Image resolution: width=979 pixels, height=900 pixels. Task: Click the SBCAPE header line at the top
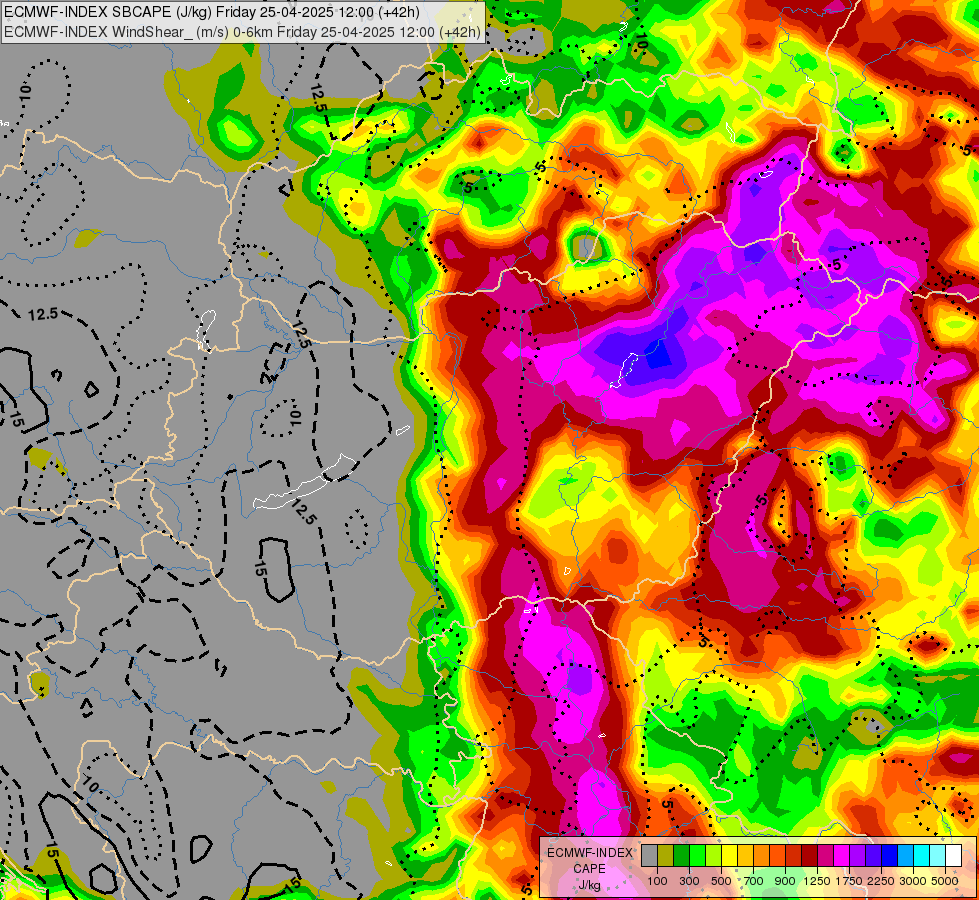pos(212,12)
